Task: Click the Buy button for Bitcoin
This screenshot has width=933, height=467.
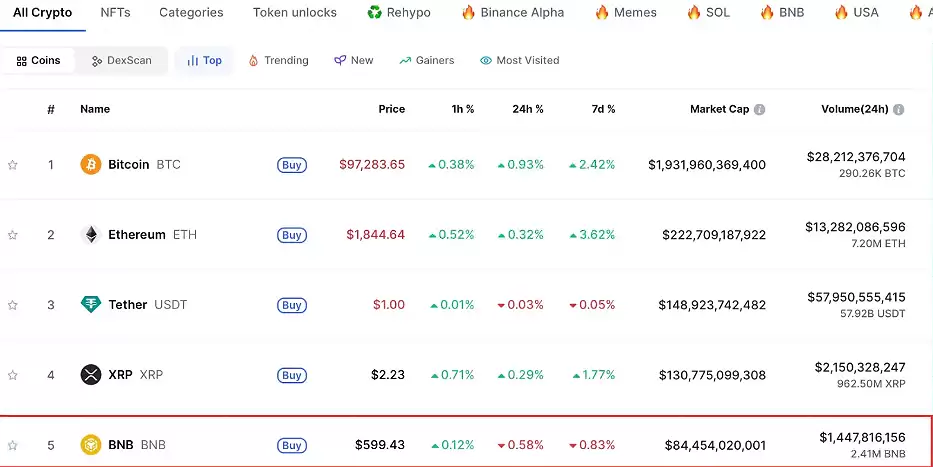Action: 292,165
